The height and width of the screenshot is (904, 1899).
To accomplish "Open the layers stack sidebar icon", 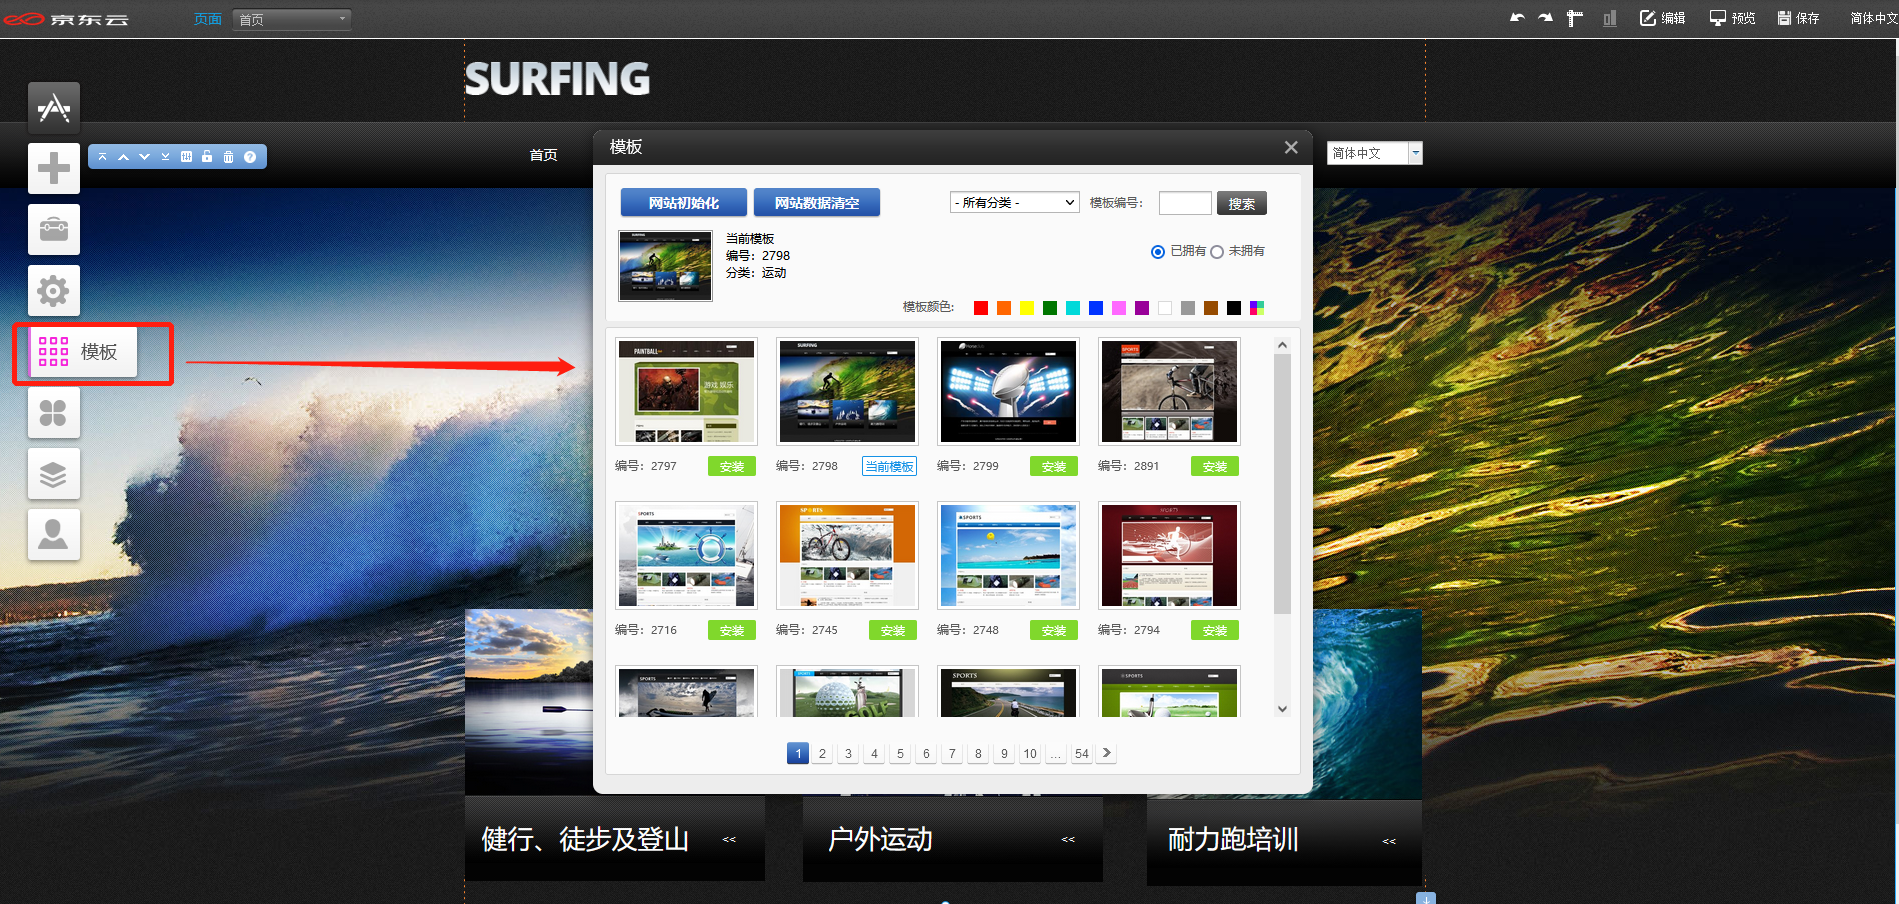I will coord(54,474).
